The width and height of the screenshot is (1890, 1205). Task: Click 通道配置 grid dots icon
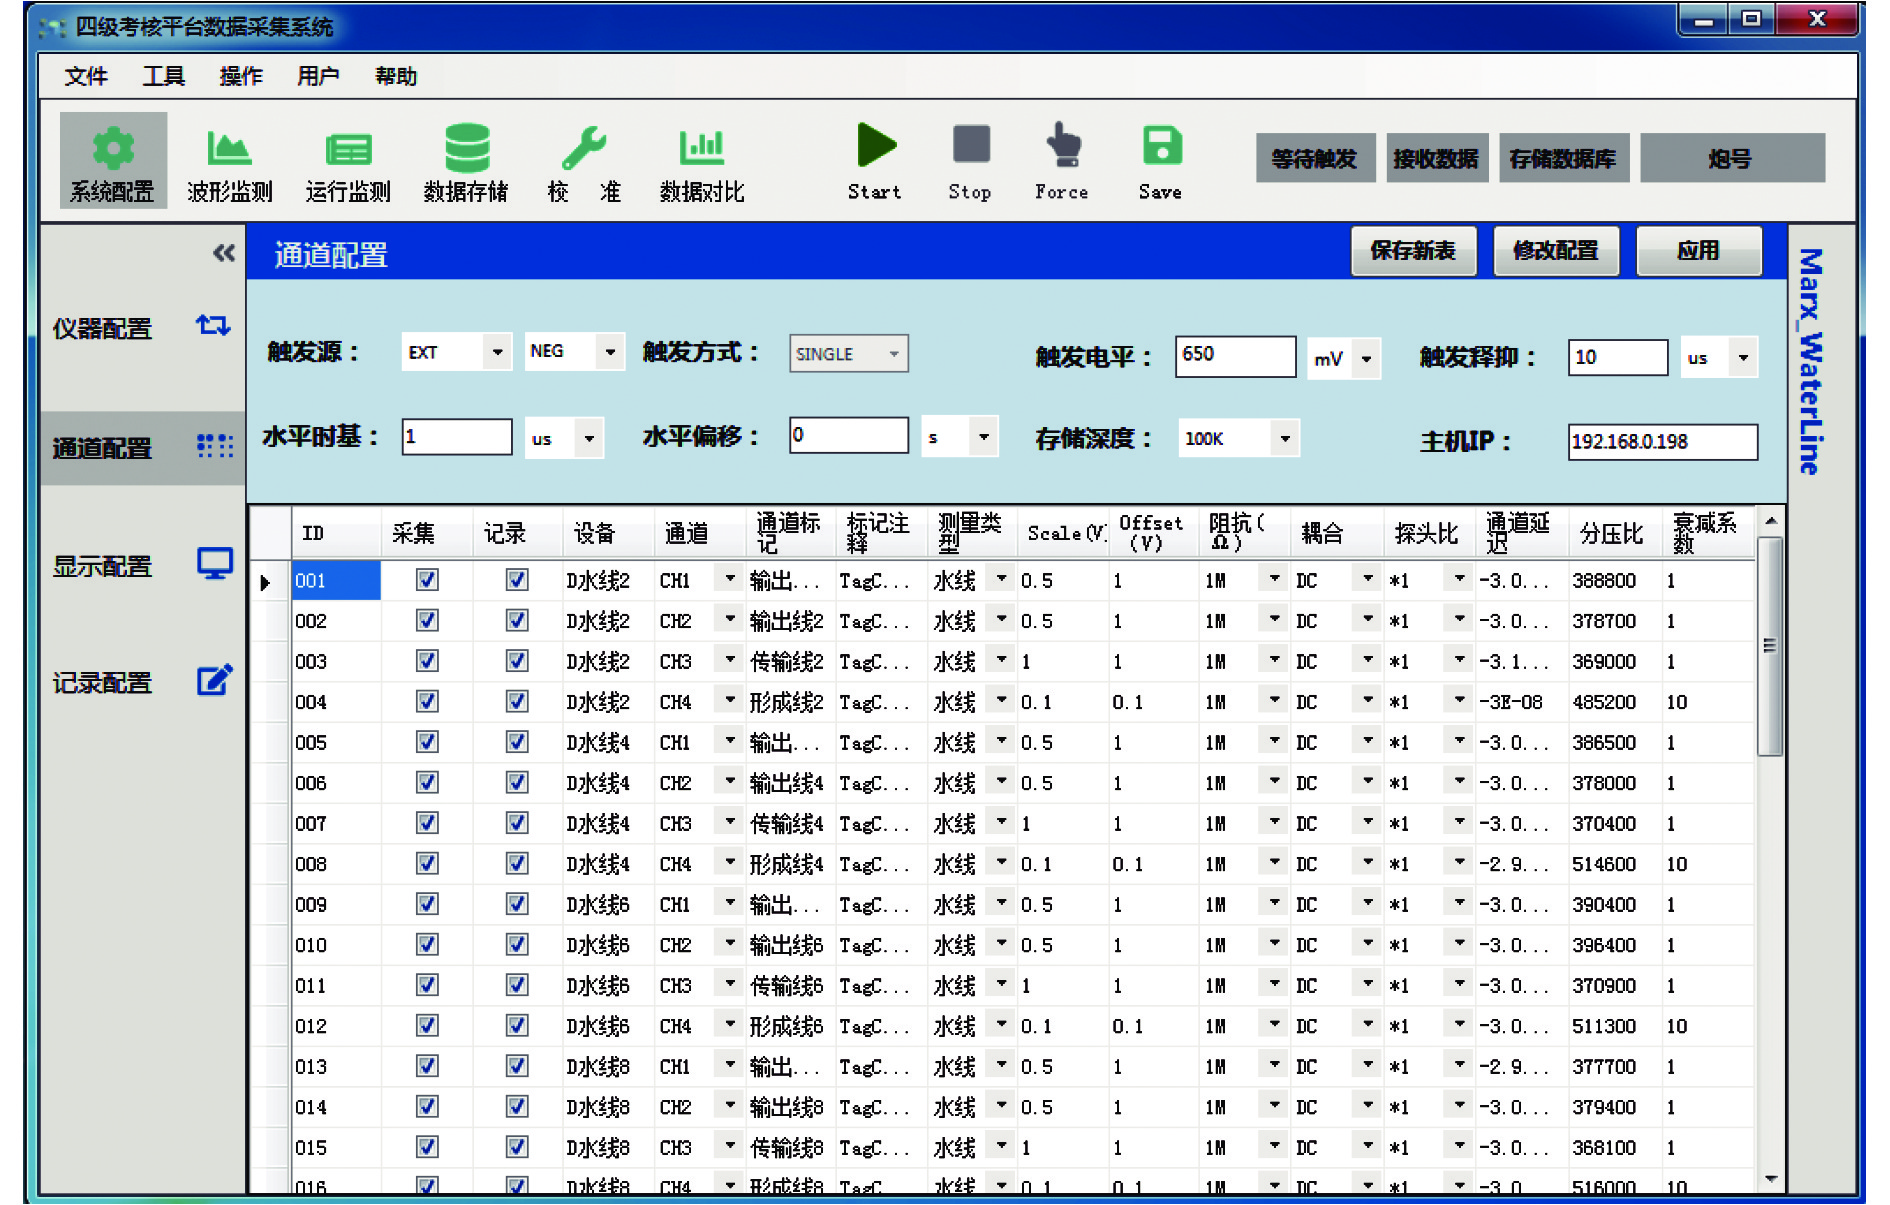pos(214,446)
